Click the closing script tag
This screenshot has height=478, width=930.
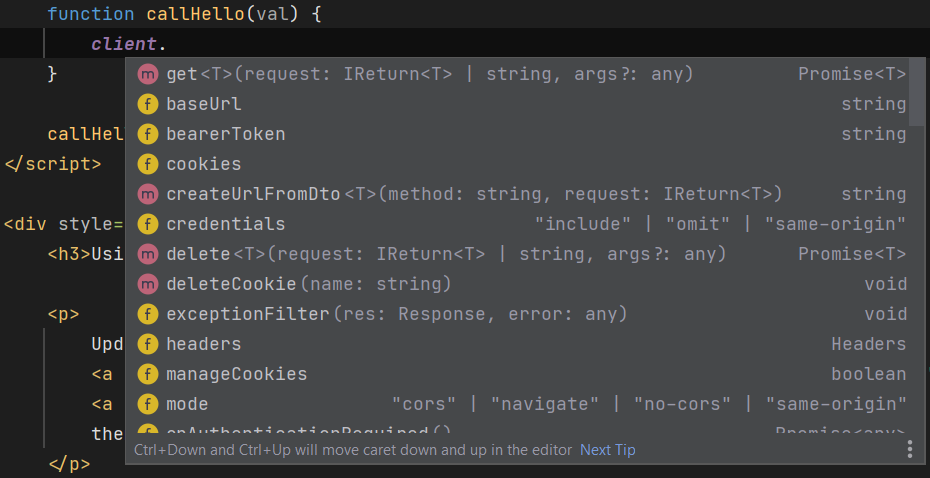pos(52,164)
